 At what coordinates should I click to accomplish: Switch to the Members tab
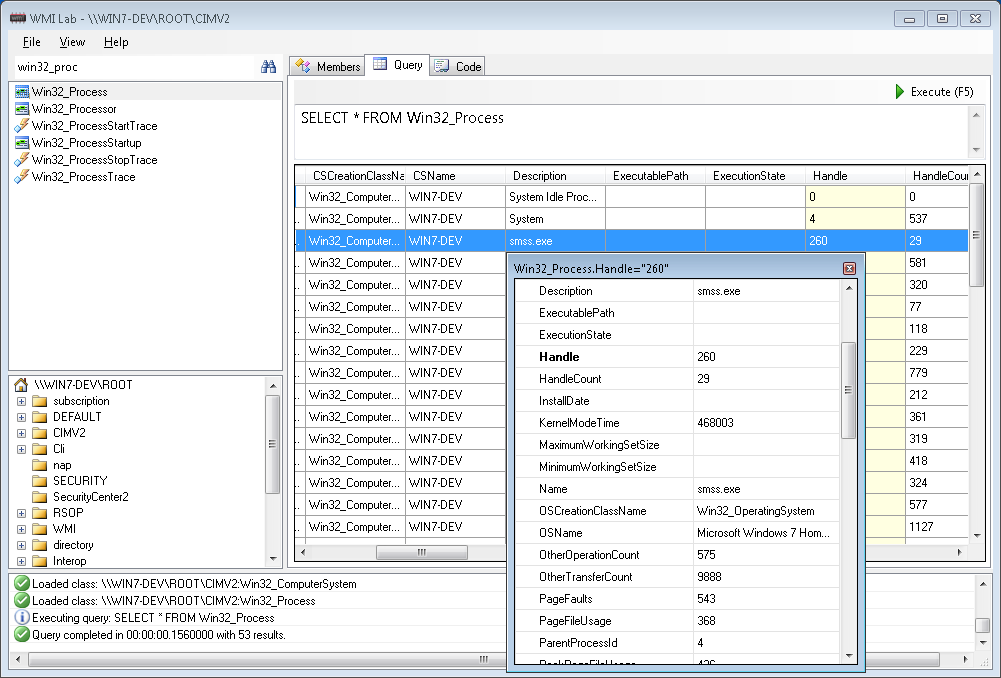tap(327, 66)
